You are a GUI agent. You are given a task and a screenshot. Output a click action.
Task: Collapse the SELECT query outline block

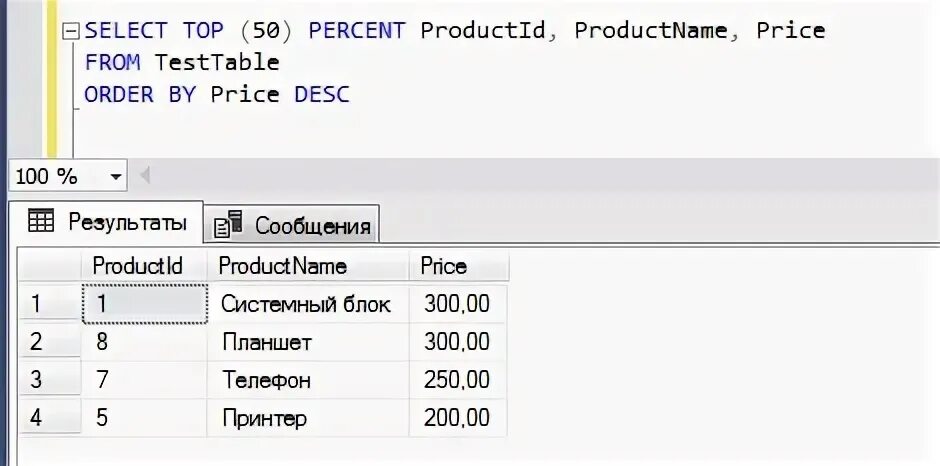(70, 31)
